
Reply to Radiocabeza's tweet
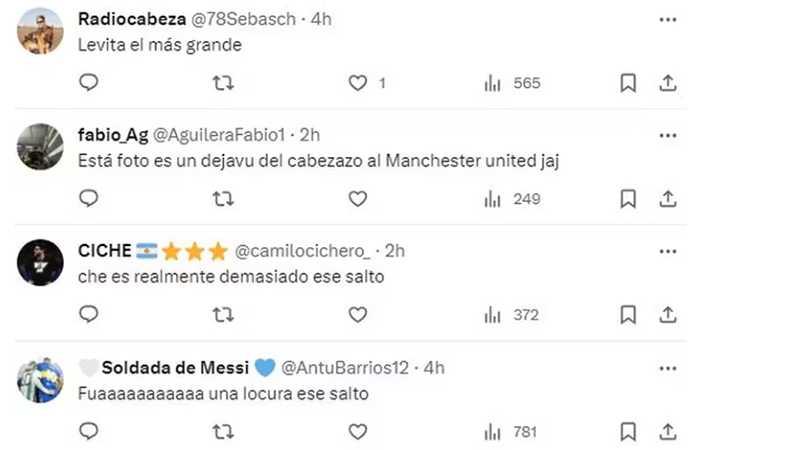click(x=88, y=83)
